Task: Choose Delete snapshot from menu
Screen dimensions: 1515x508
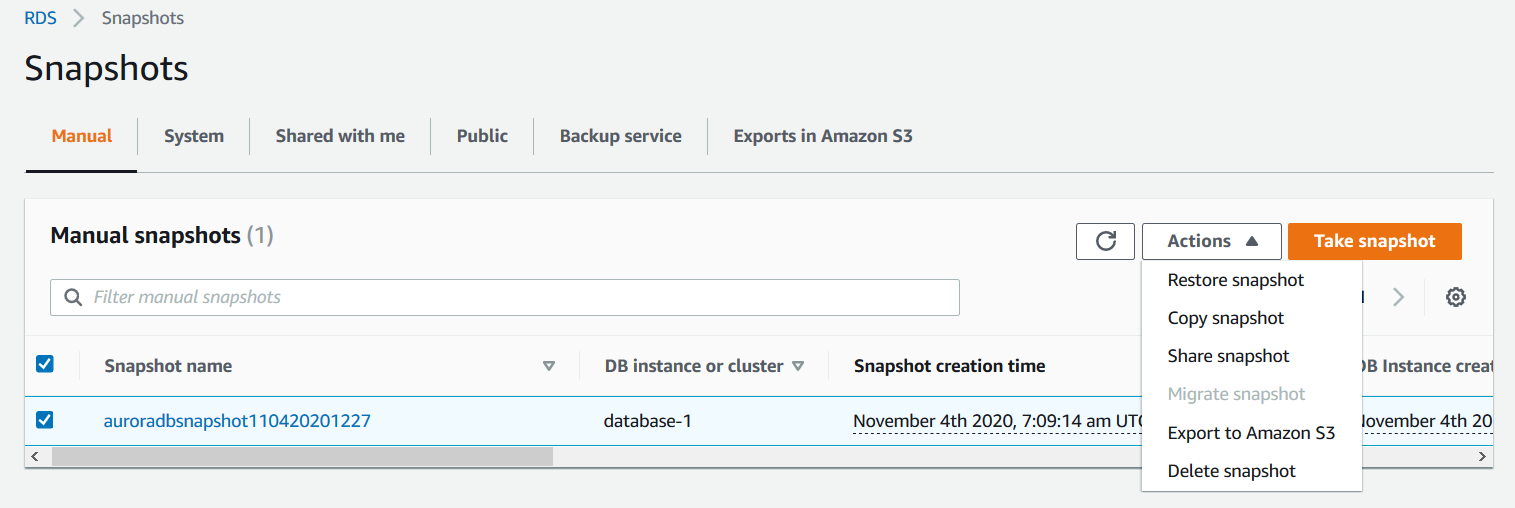Action: tap(1231, 471)
